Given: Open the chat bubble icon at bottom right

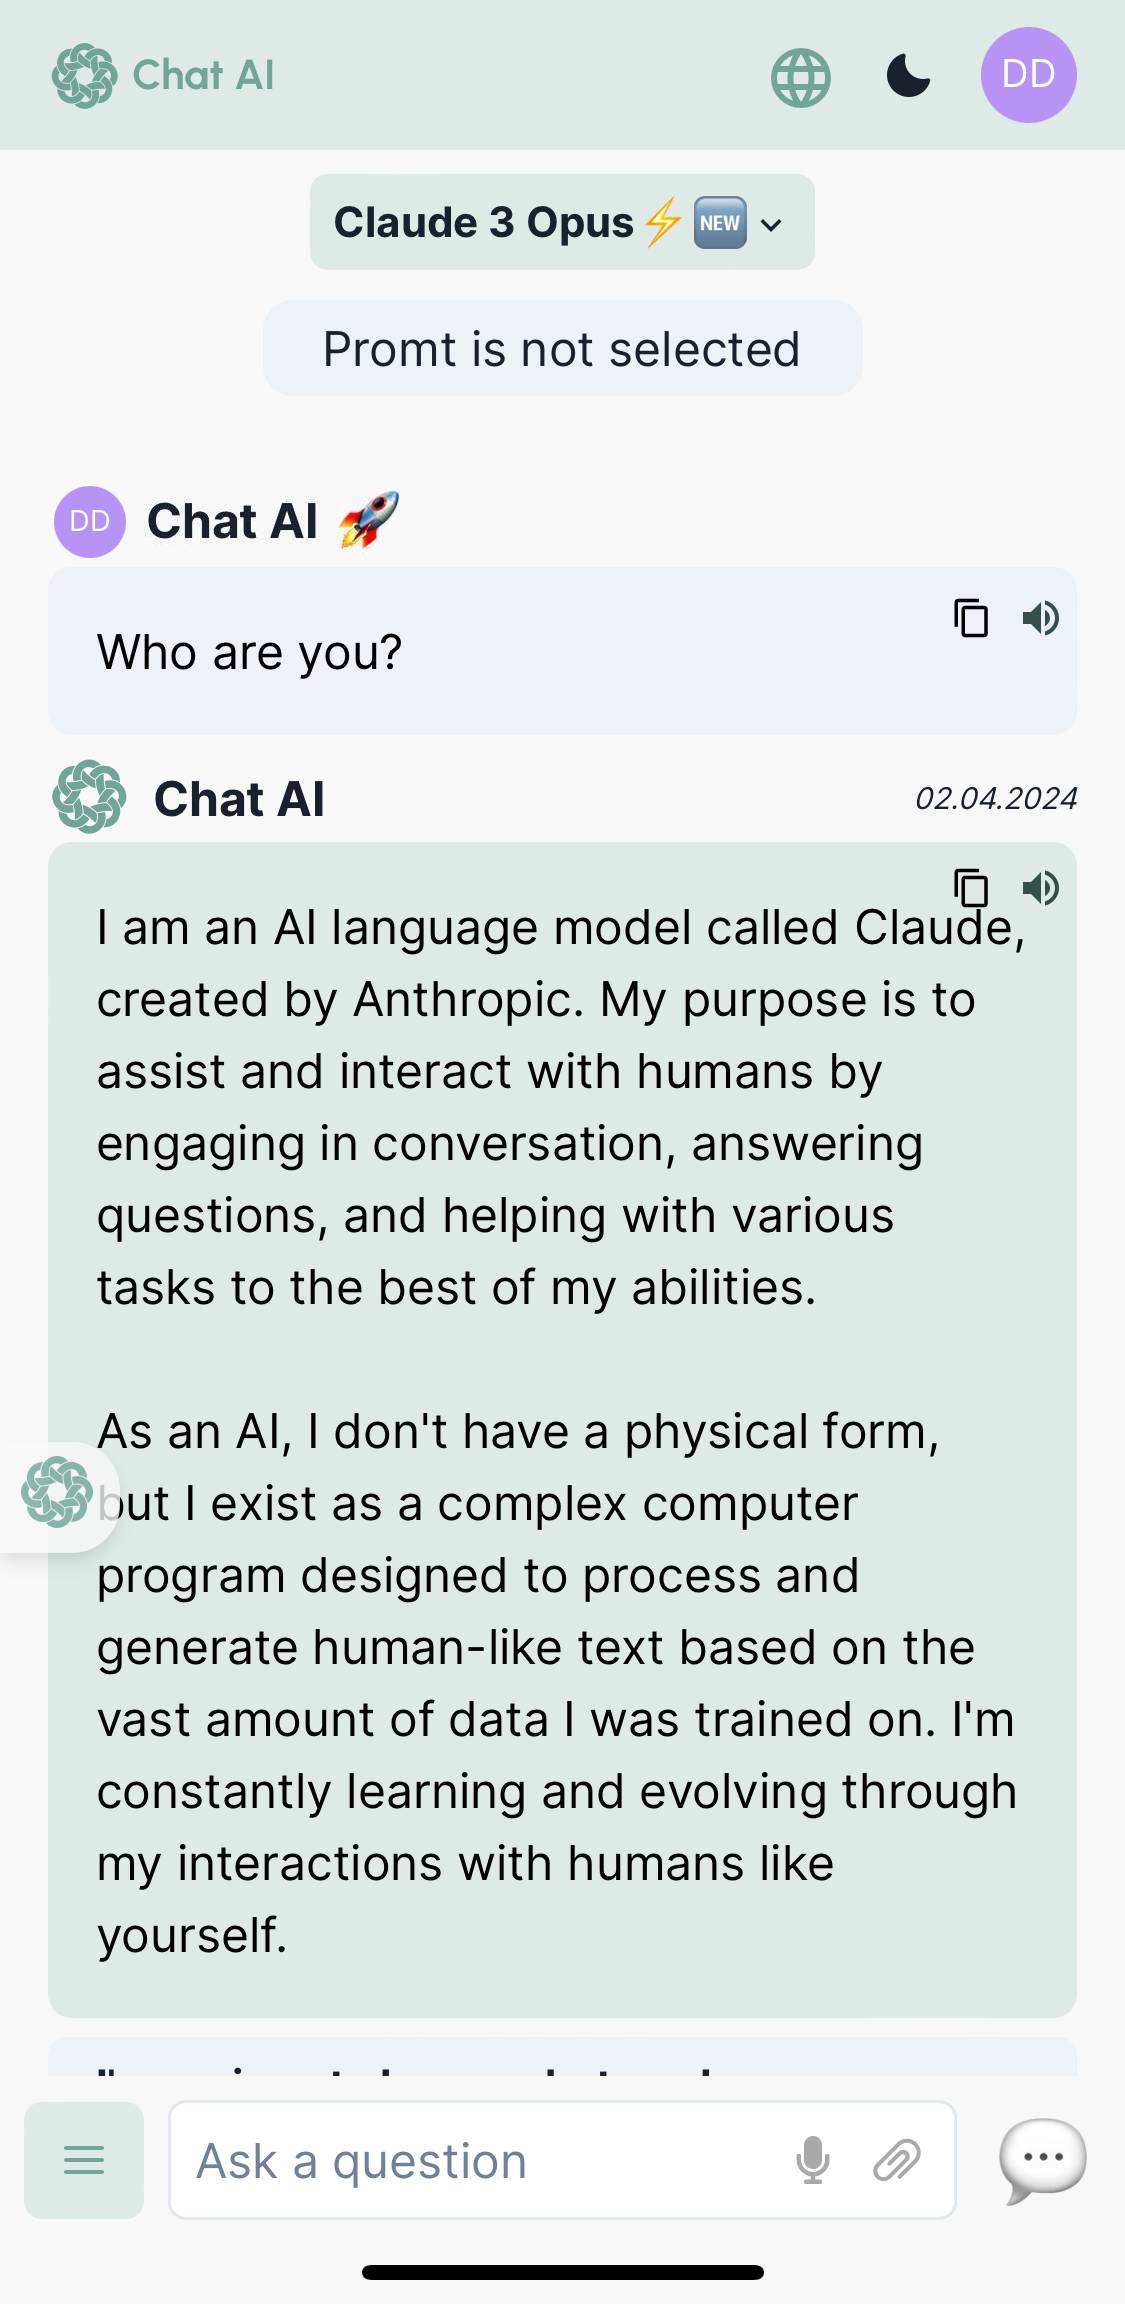Looking at the screenshot, I should click(x=1043, y=2160).
